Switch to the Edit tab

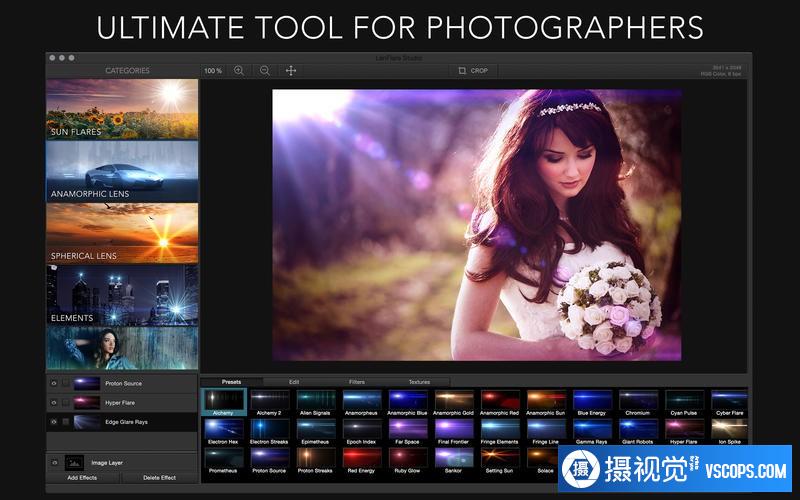294,382
